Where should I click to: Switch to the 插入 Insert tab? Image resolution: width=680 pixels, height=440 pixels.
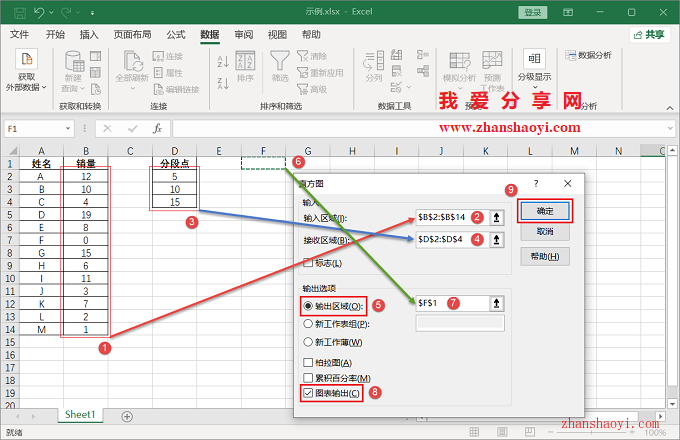tap(89, 35)
